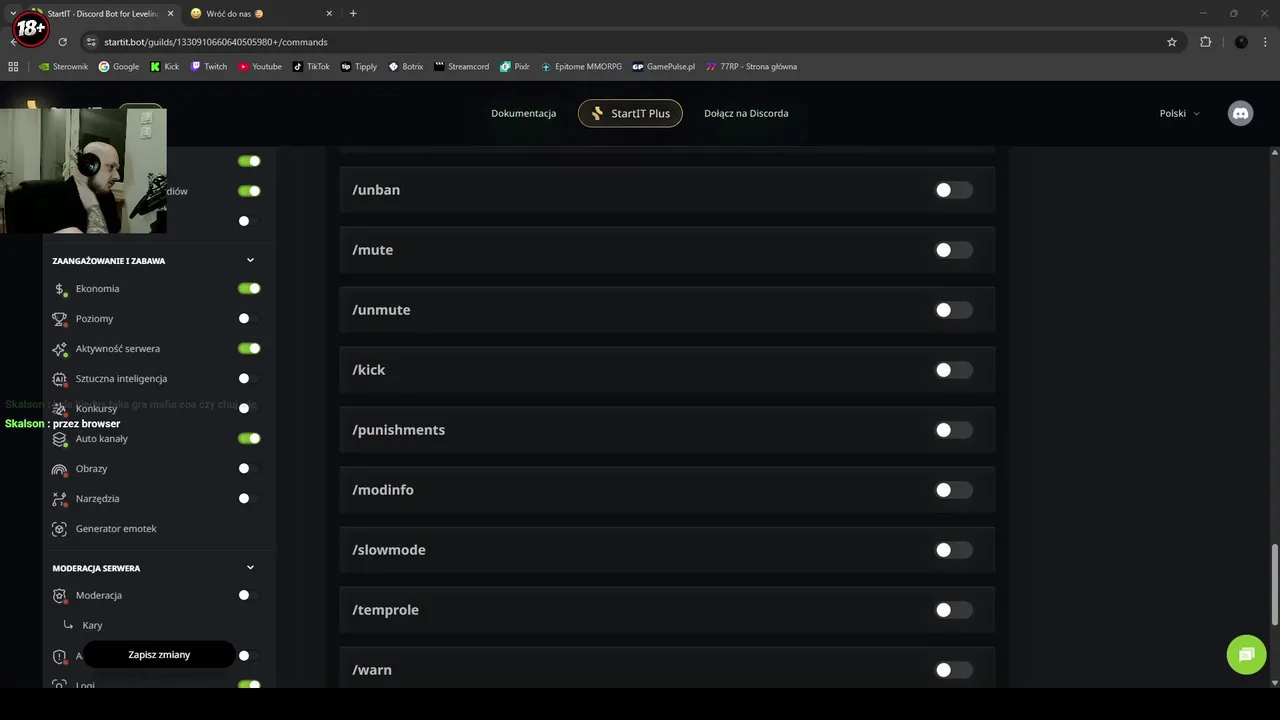The image size is (1280, 720).
Task: Click the browser apps grid icon
Action: coord(13,67)
